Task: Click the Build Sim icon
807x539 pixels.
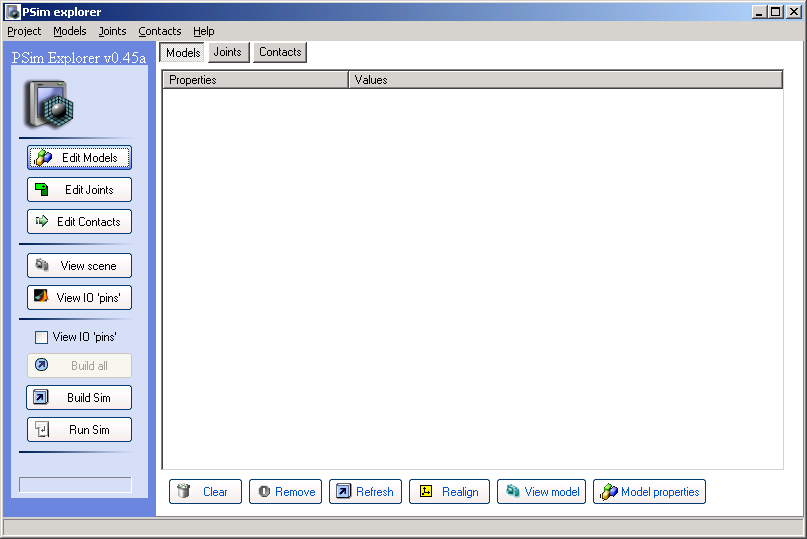Action: (x=42, y=398)
